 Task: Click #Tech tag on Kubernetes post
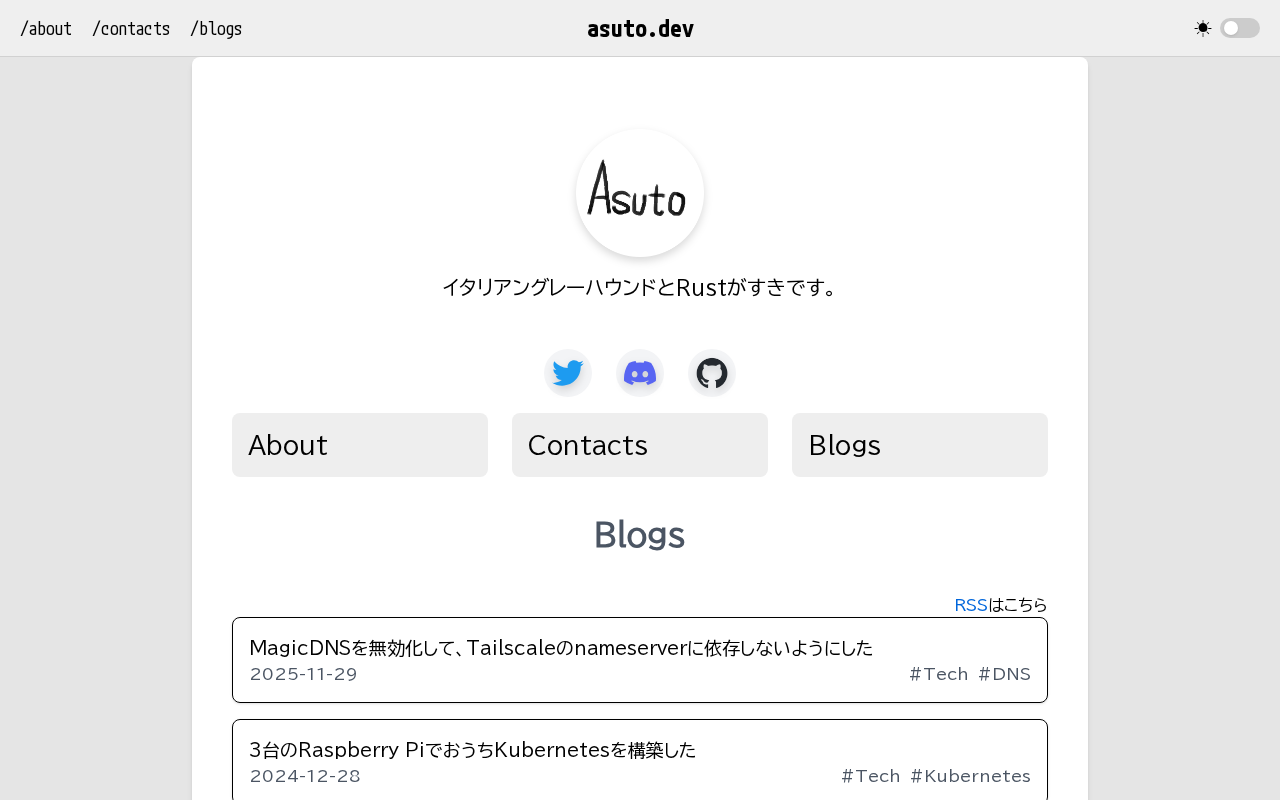click(x=870, y=776)
